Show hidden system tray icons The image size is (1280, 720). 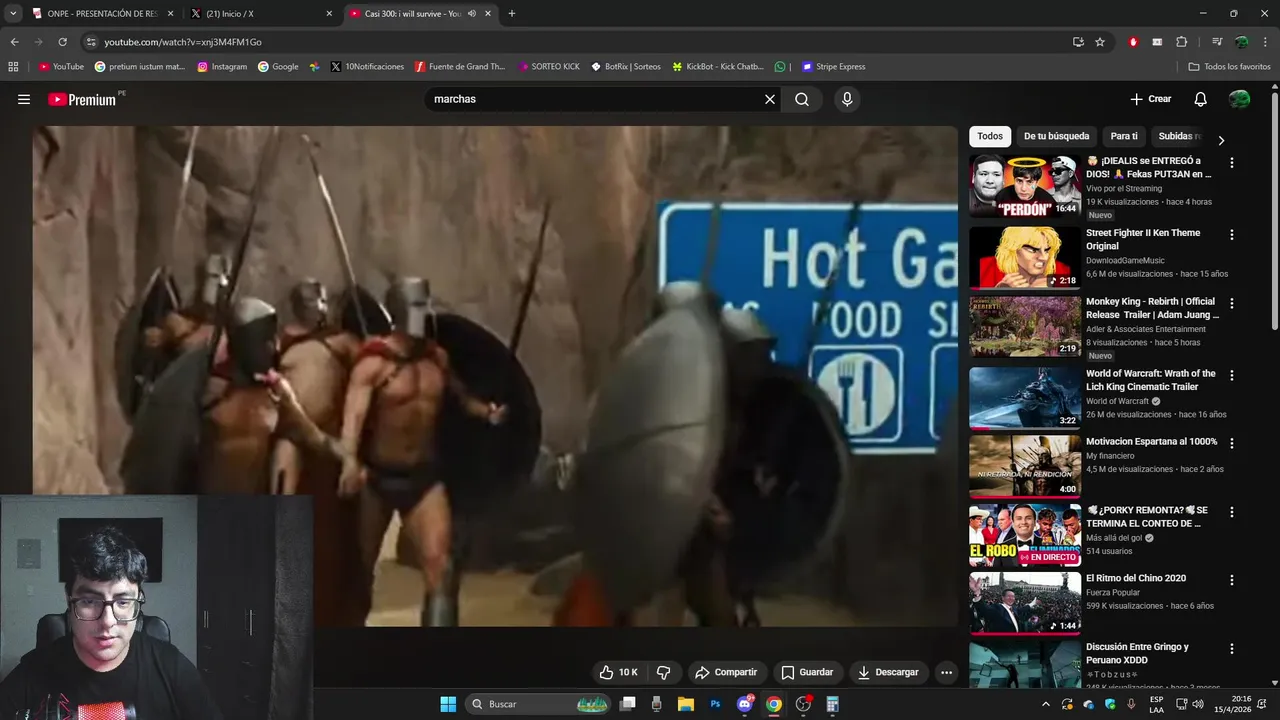(1046, 704)
